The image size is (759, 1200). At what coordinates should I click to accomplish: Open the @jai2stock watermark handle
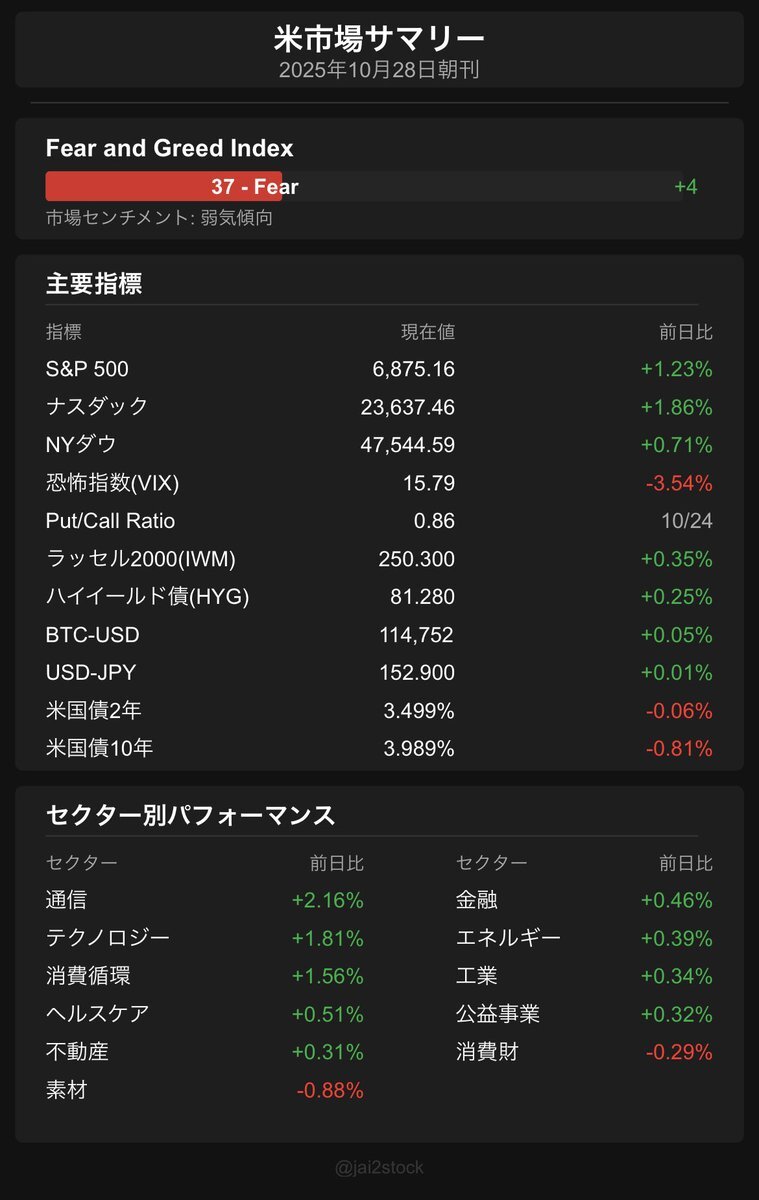(x=379, y=1167)
